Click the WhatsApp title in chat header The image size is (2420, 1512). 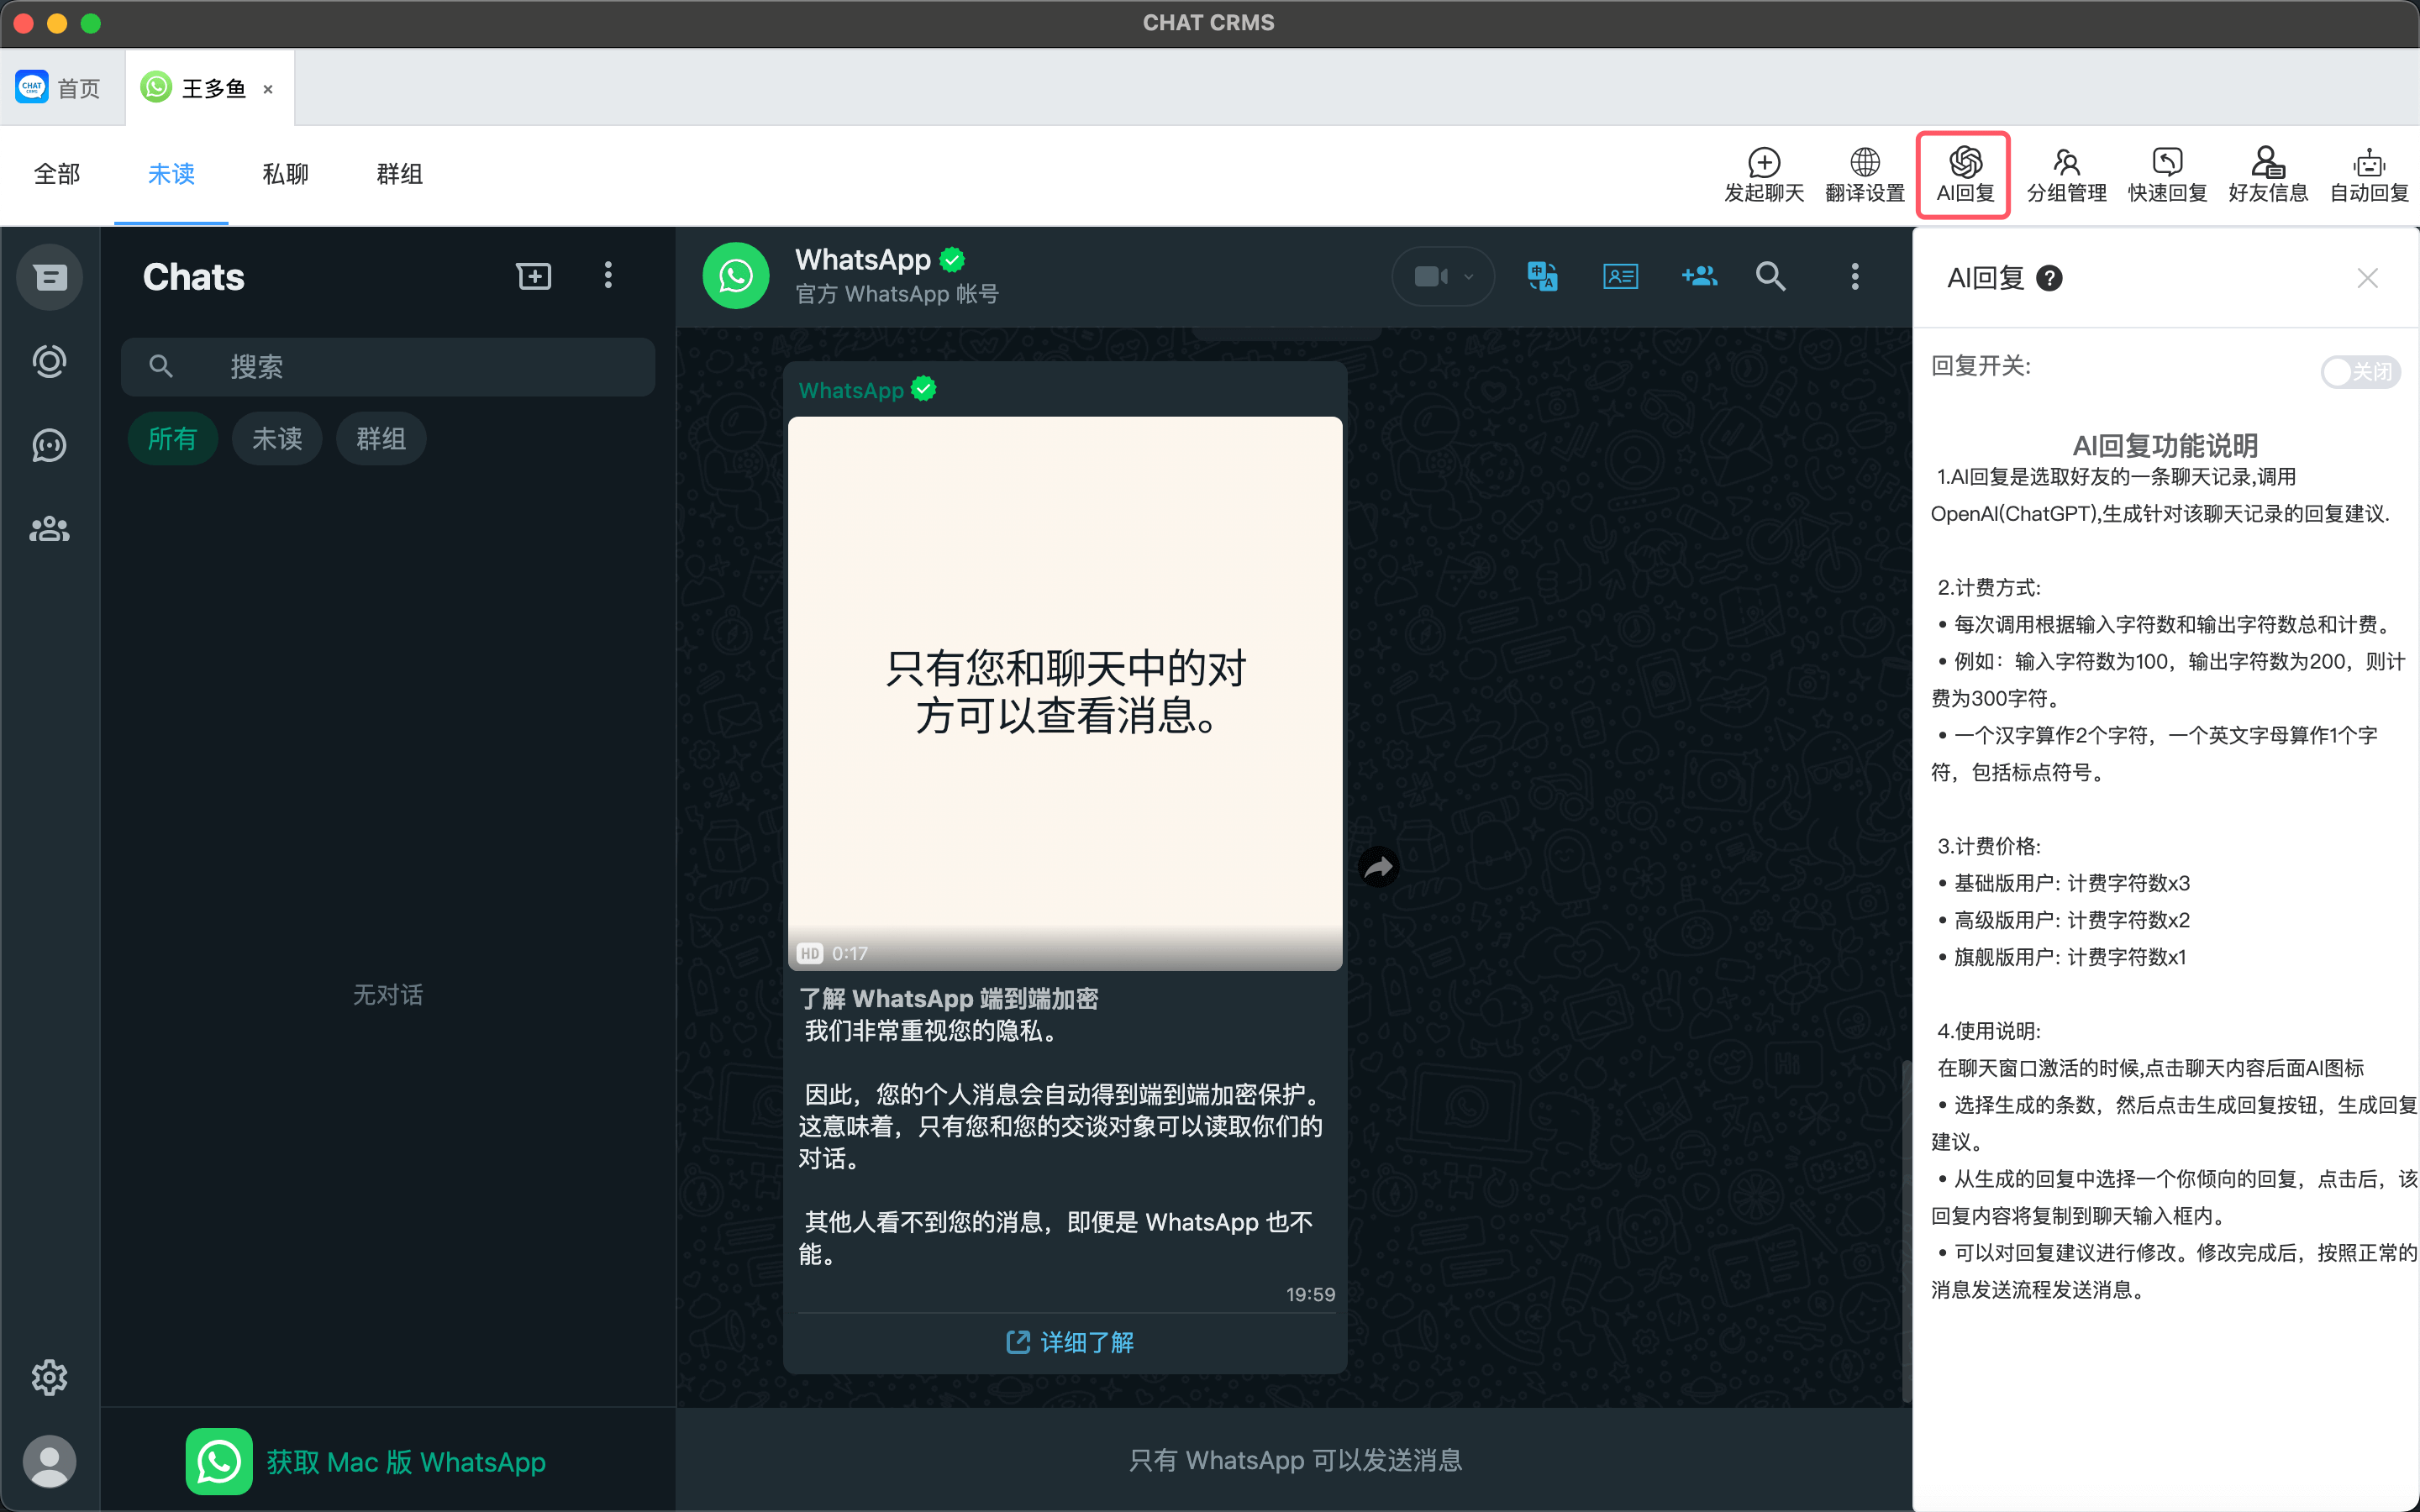pos(863,259)
